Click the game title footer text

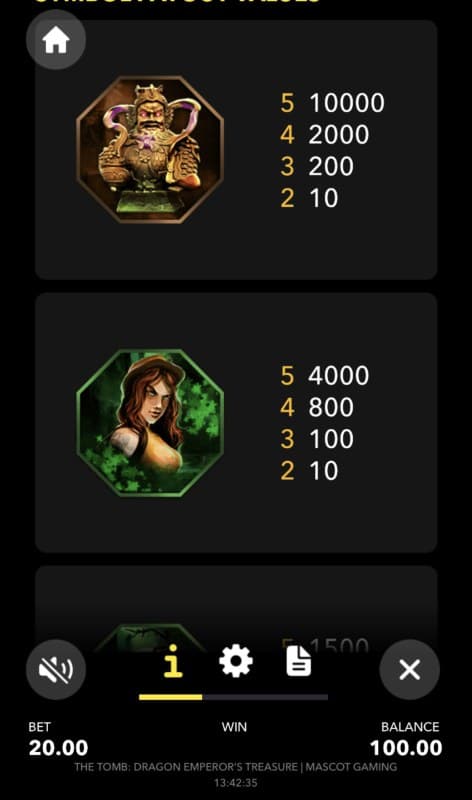pos(235,767)
